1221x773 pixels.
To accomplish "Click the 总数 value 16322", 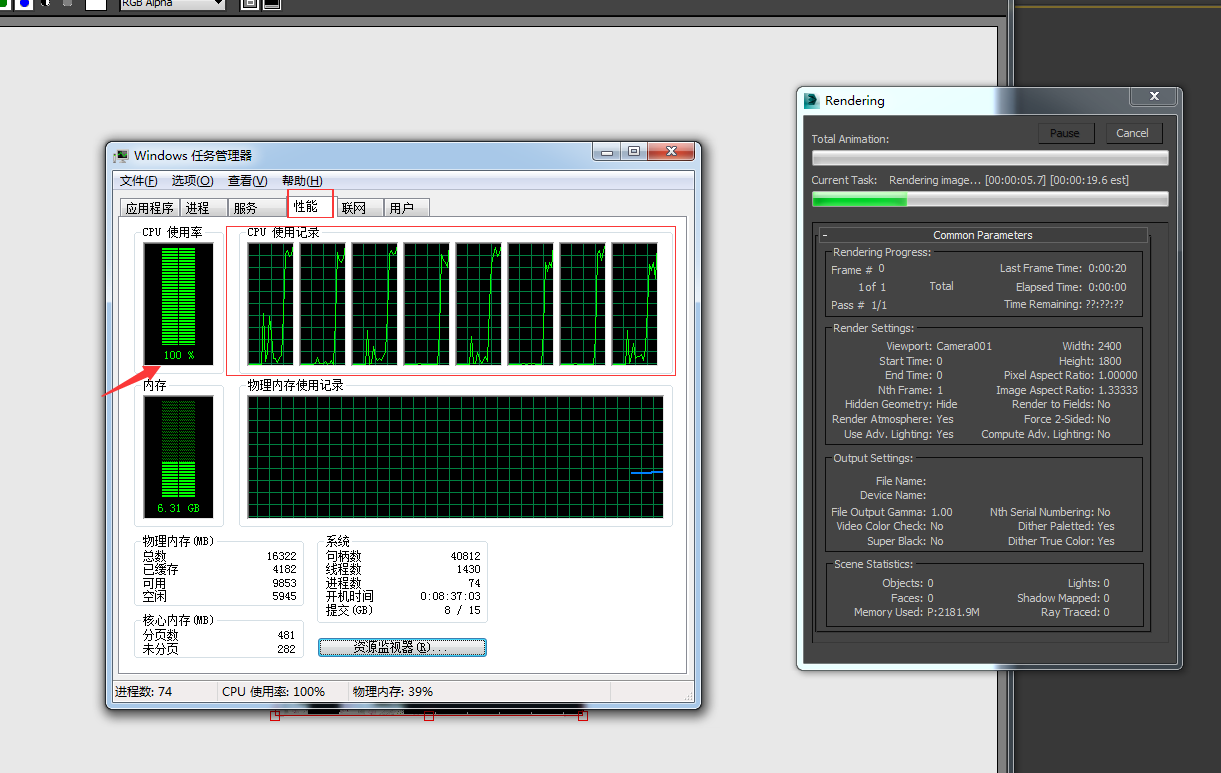I will (x=282, y=556).
